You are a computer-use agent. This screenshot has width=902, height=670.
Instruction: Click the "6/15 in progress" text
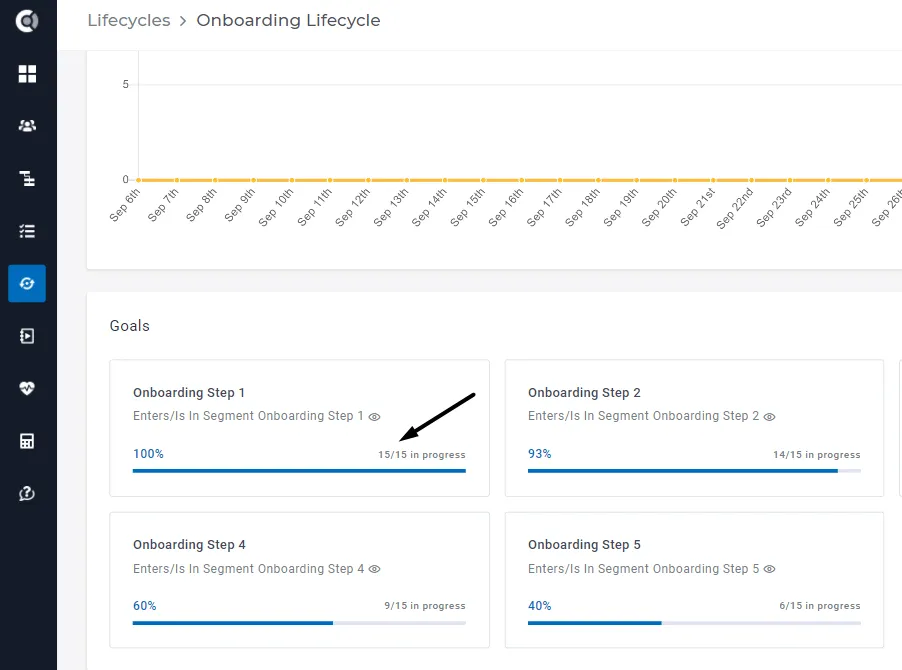[820, 606]
